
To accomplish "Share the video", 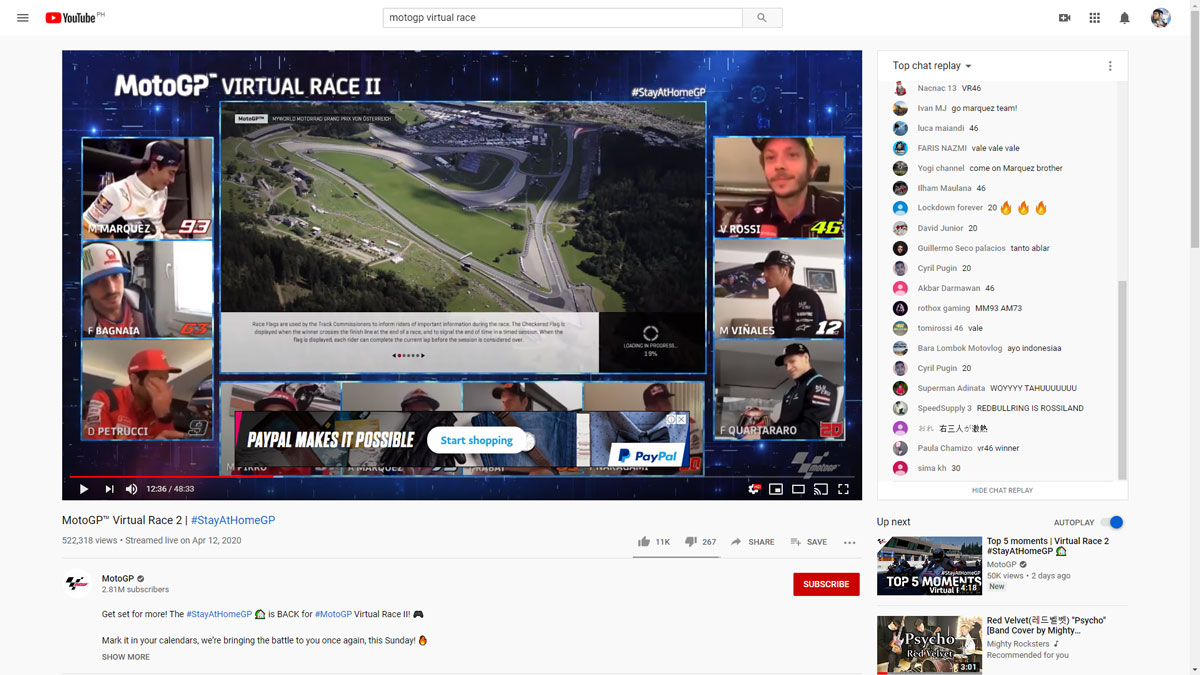I will click(x=752, y=542).
